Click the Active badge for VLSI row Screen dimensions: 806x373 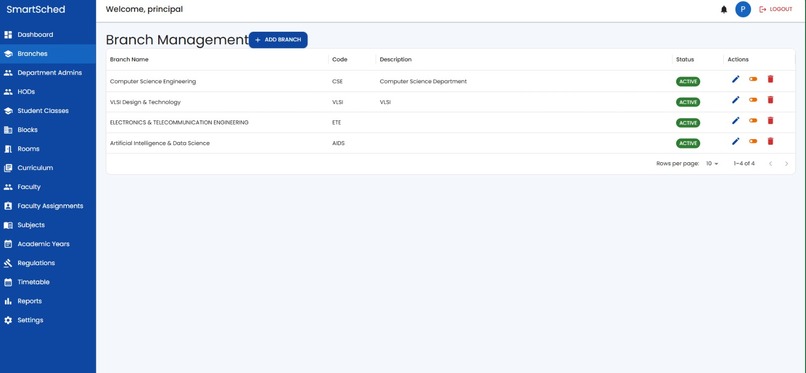[x=688, y=102]
